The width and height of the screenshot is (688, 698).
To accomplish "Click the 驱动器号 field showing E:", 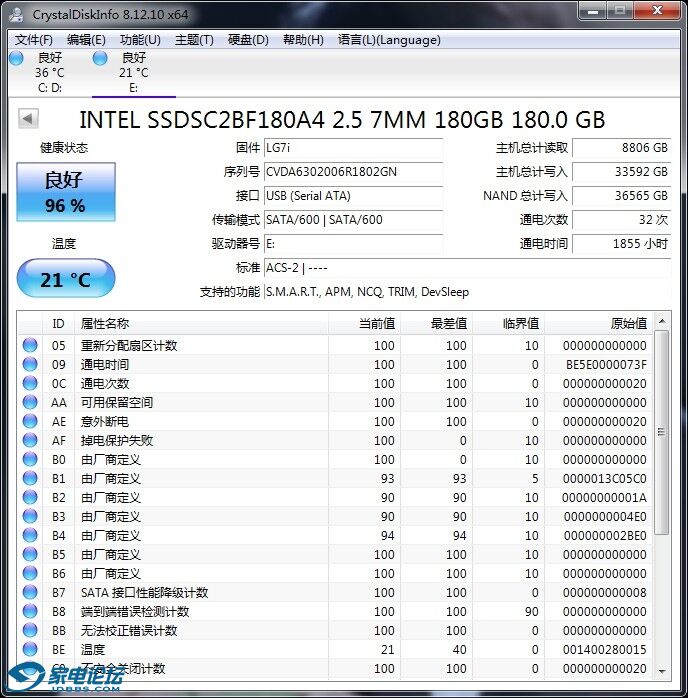I will click(353, 244).
